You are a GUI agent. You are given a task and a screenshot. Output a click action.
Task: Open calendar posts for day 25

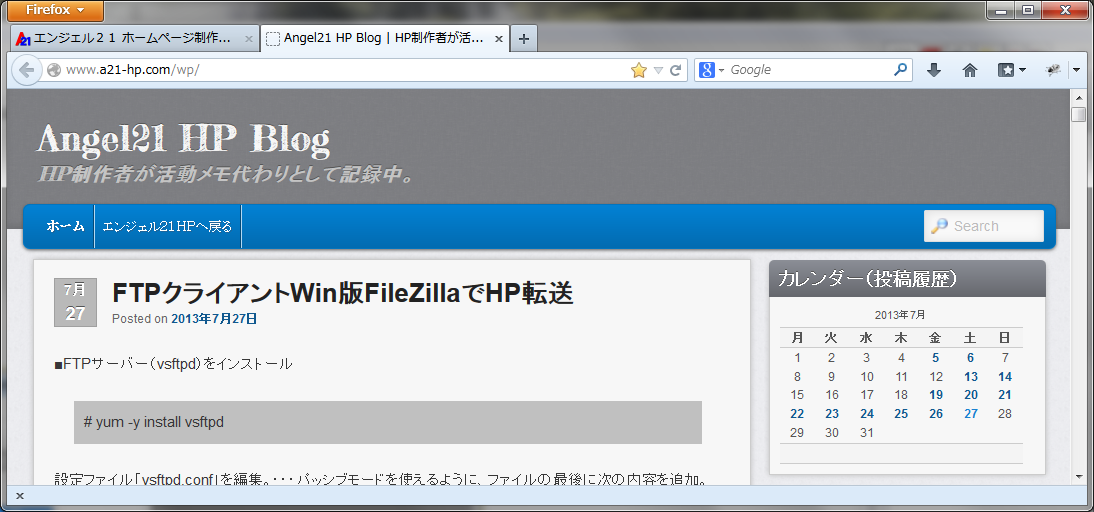[901, 414]
